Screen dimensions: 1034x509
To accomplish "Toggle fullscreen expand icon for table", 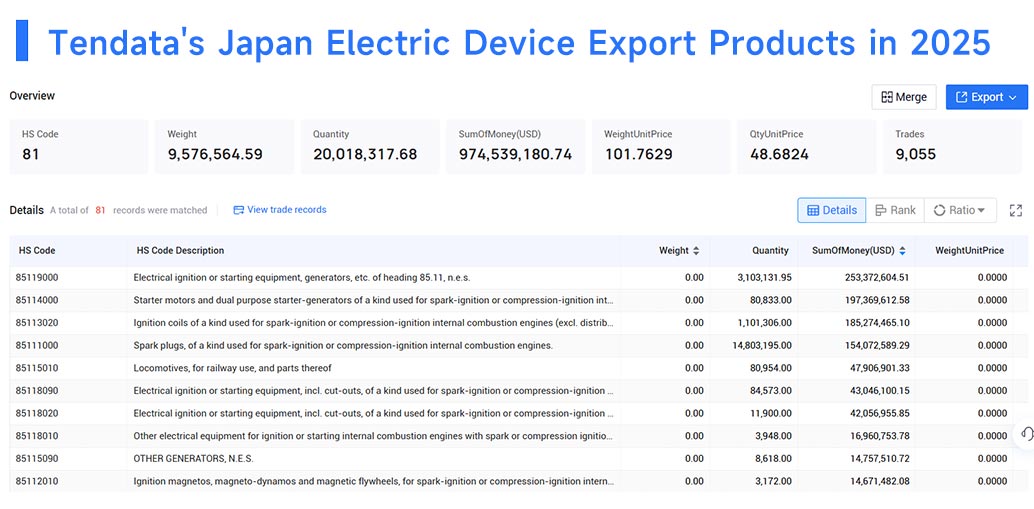I will (x=1016, y=210).
